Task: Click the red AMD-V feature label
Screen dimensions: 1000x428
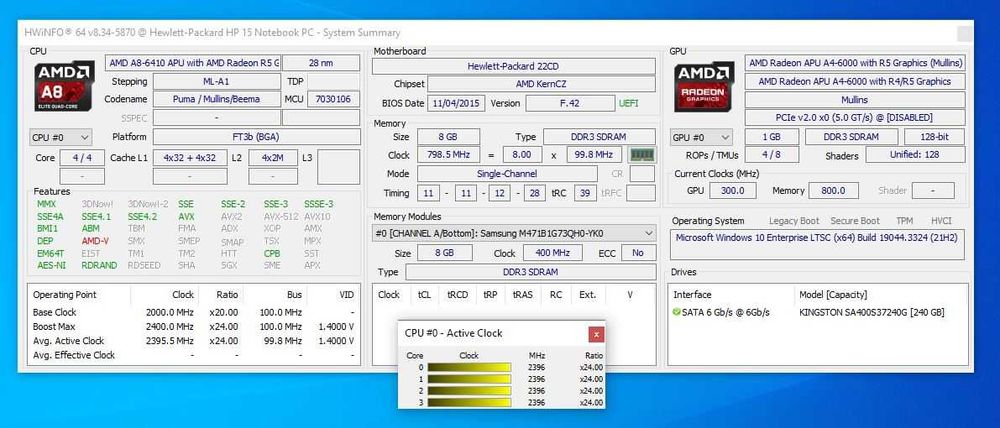Action: point(95,241)
